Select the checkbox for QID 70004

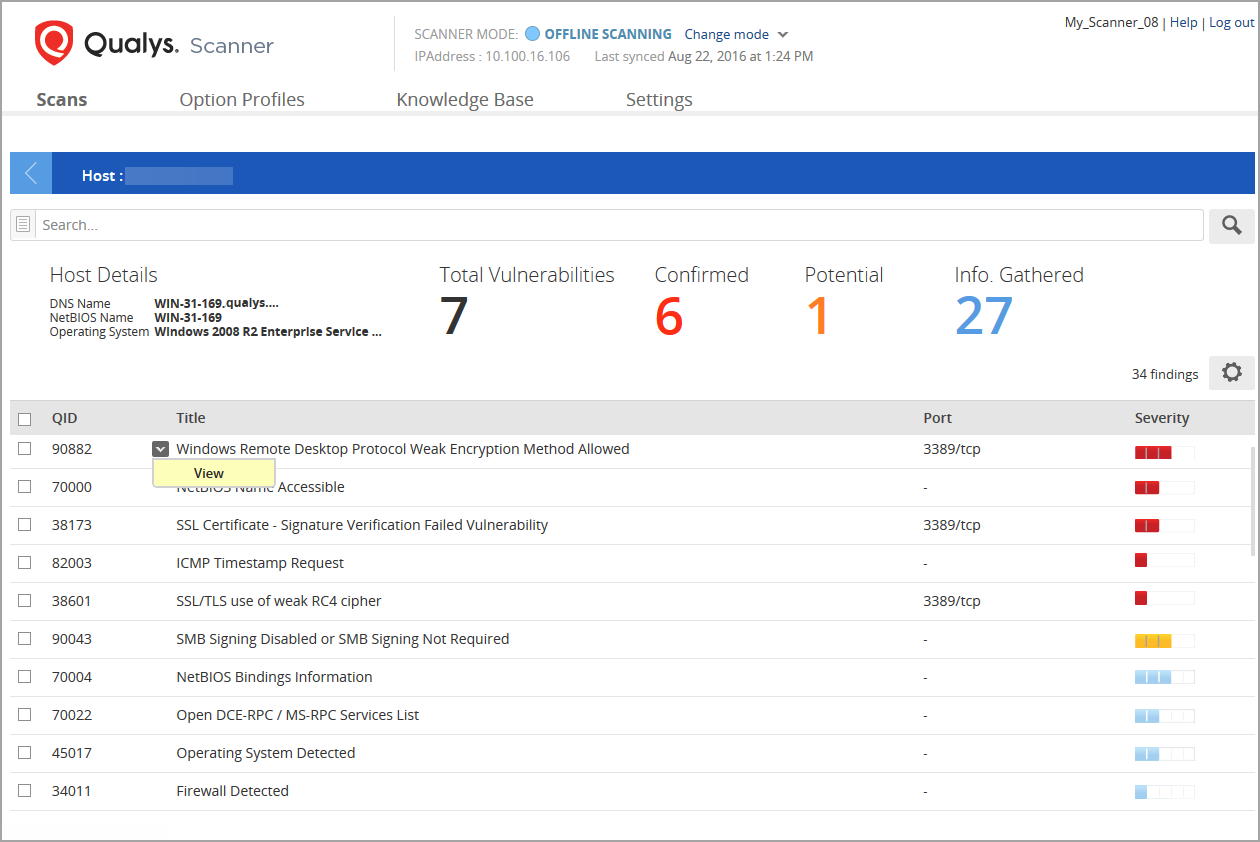pyautogui.click(x=25, y=677)
